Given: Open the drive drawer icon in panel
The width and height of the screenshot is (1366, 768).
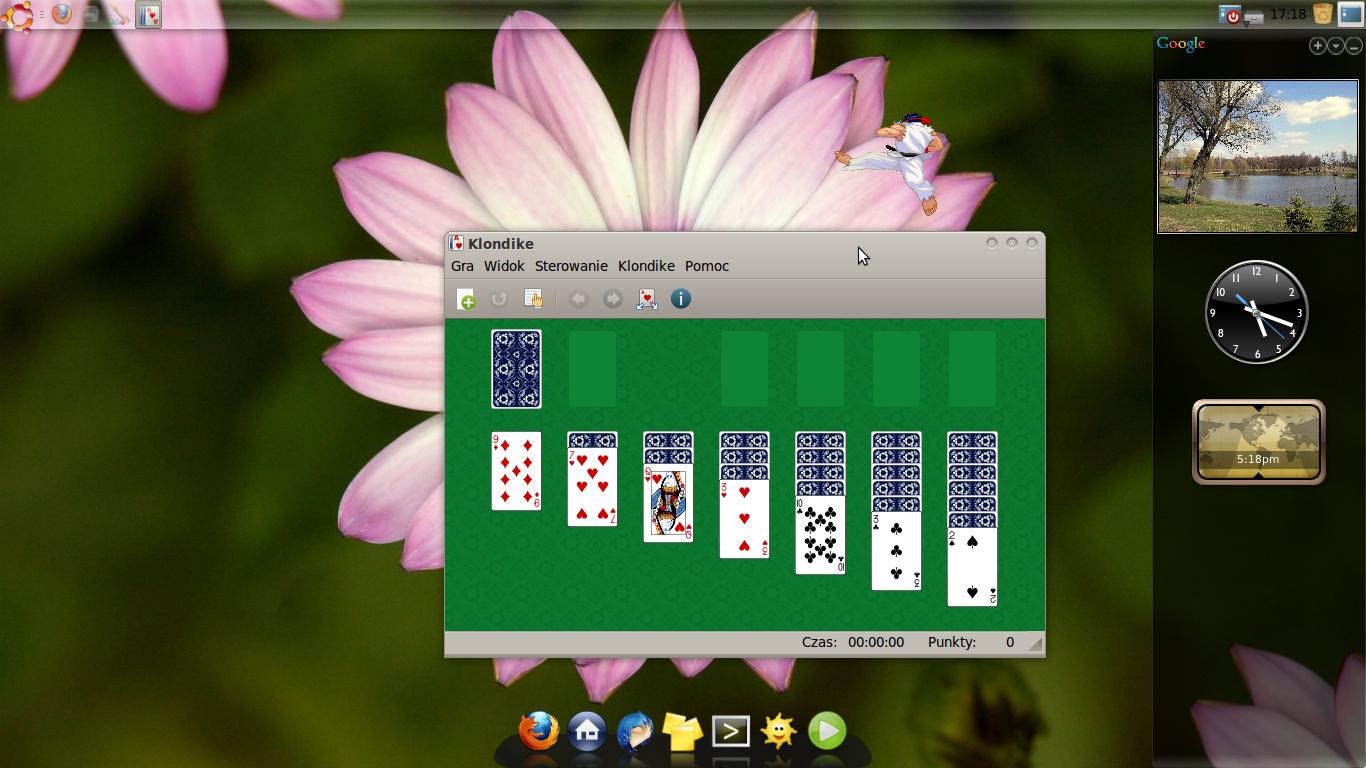Looking at the screenshot, I should (x=1253, y=16).
